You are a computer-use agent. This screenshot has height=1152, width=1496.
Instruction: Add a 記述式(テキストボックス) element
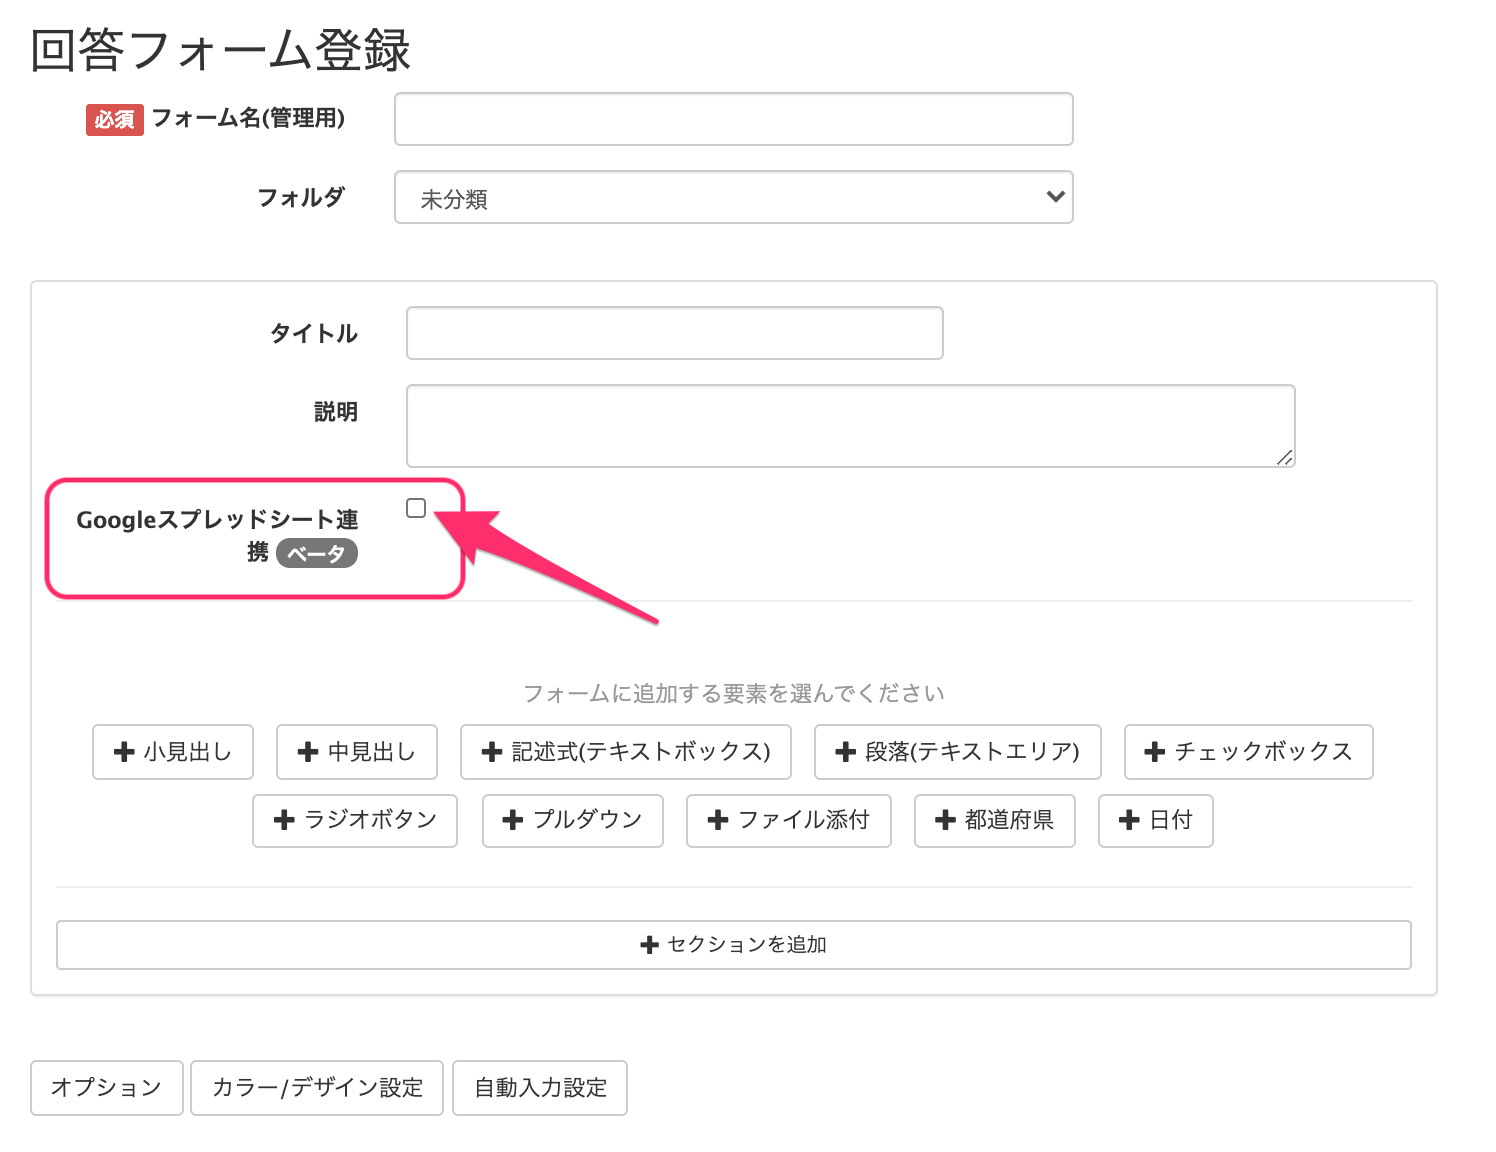626,752
